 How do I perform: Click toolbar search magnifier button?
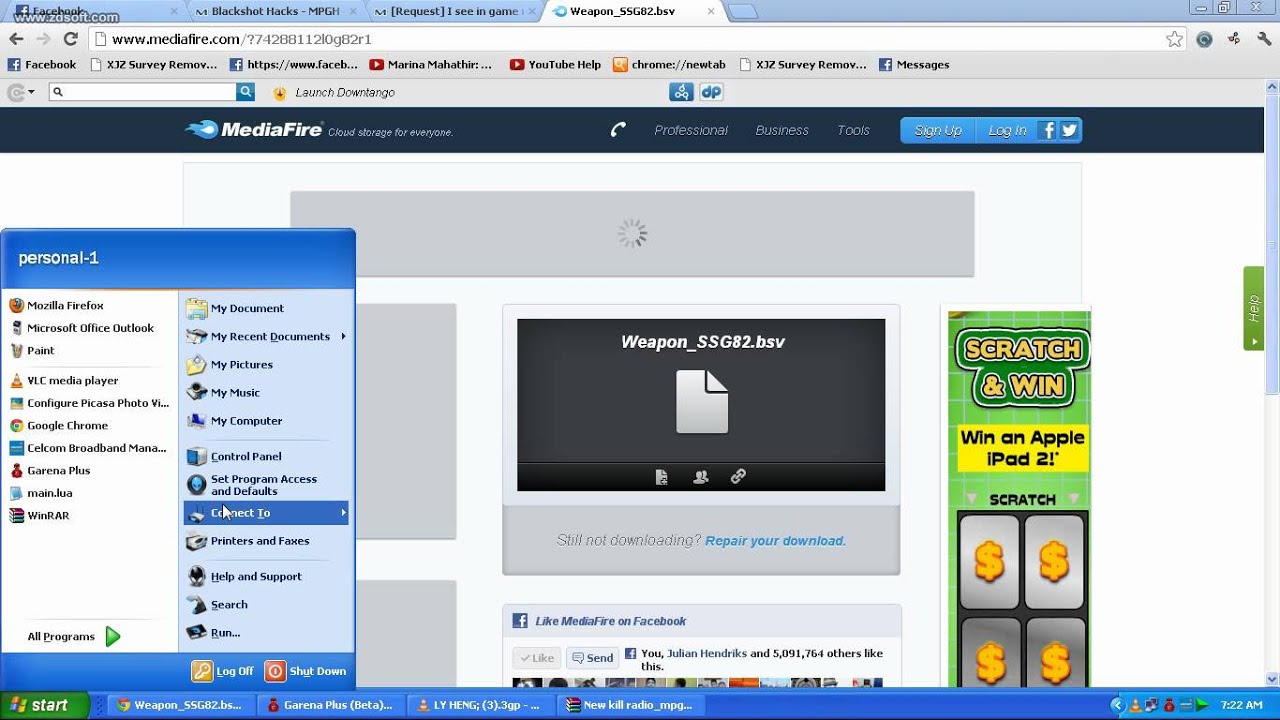point(245,92)
